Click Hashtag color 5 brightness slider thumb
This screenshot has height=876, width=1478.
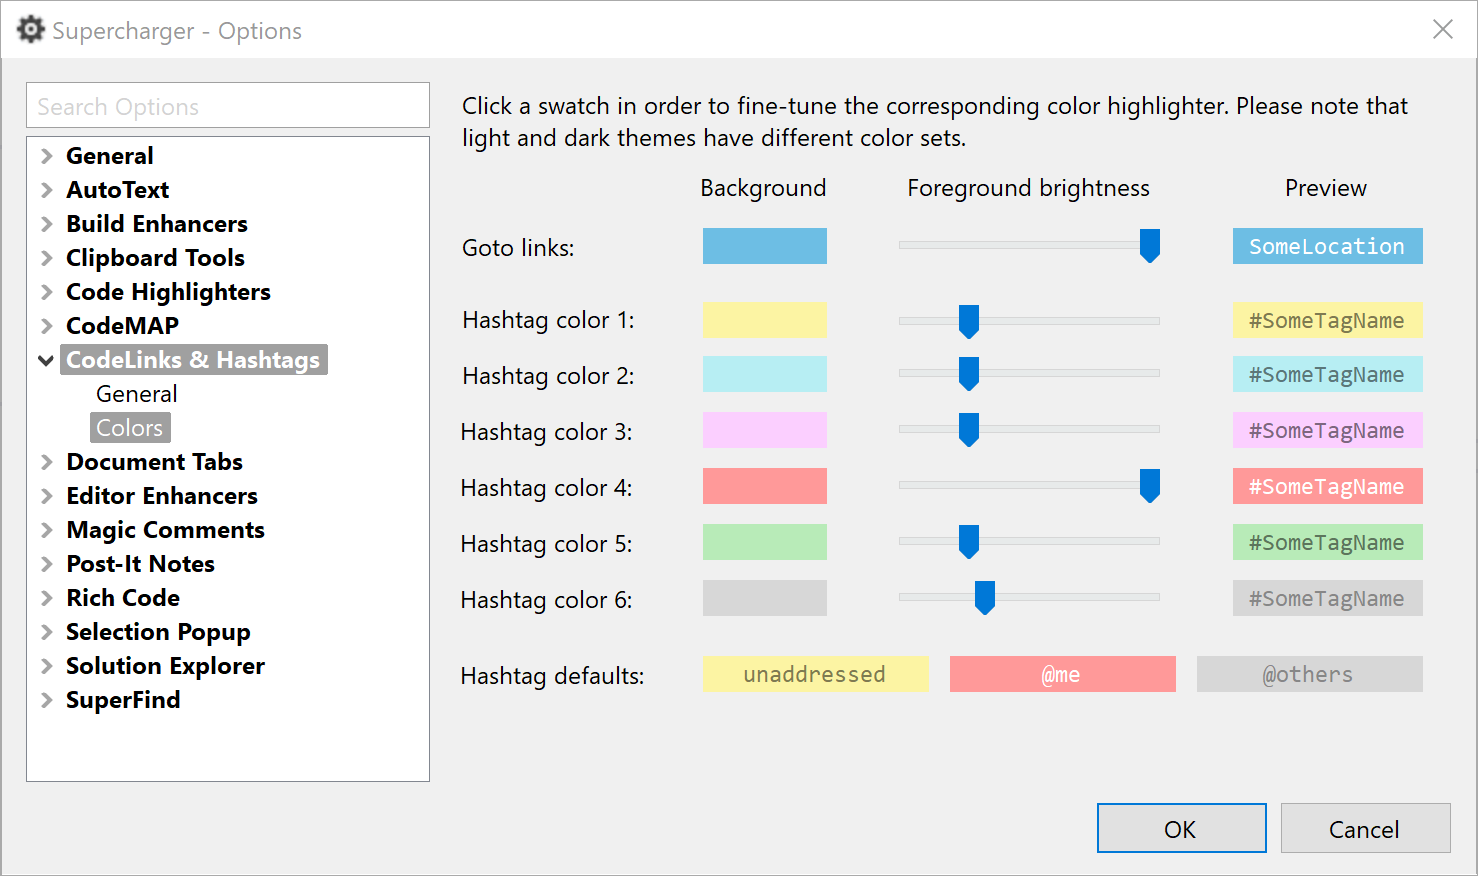(x=969, y=541)
